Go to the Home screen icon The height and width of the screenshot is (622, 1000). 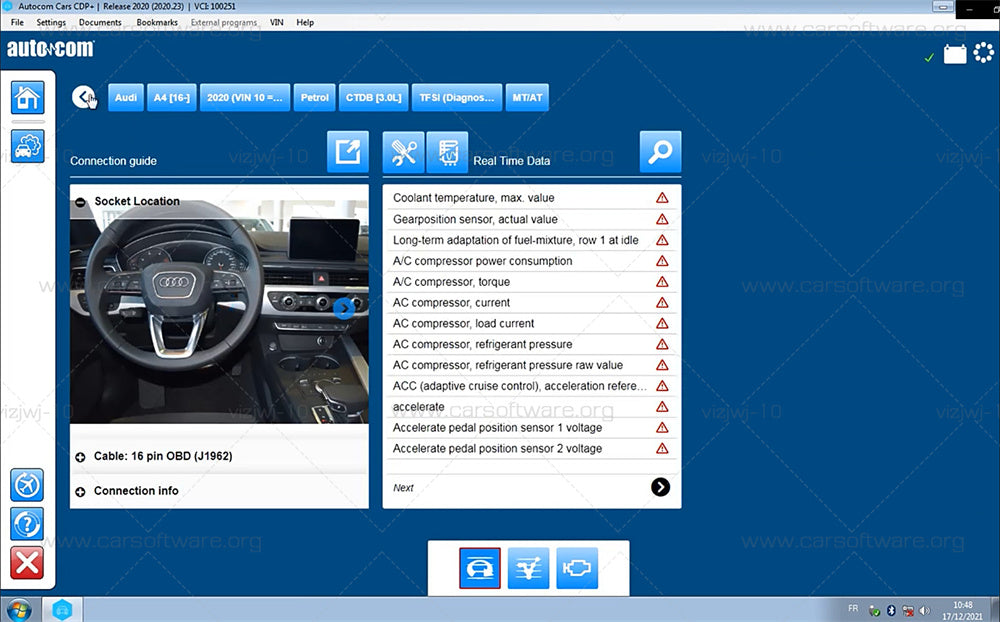pyautogui.click(x=27, y=98)
